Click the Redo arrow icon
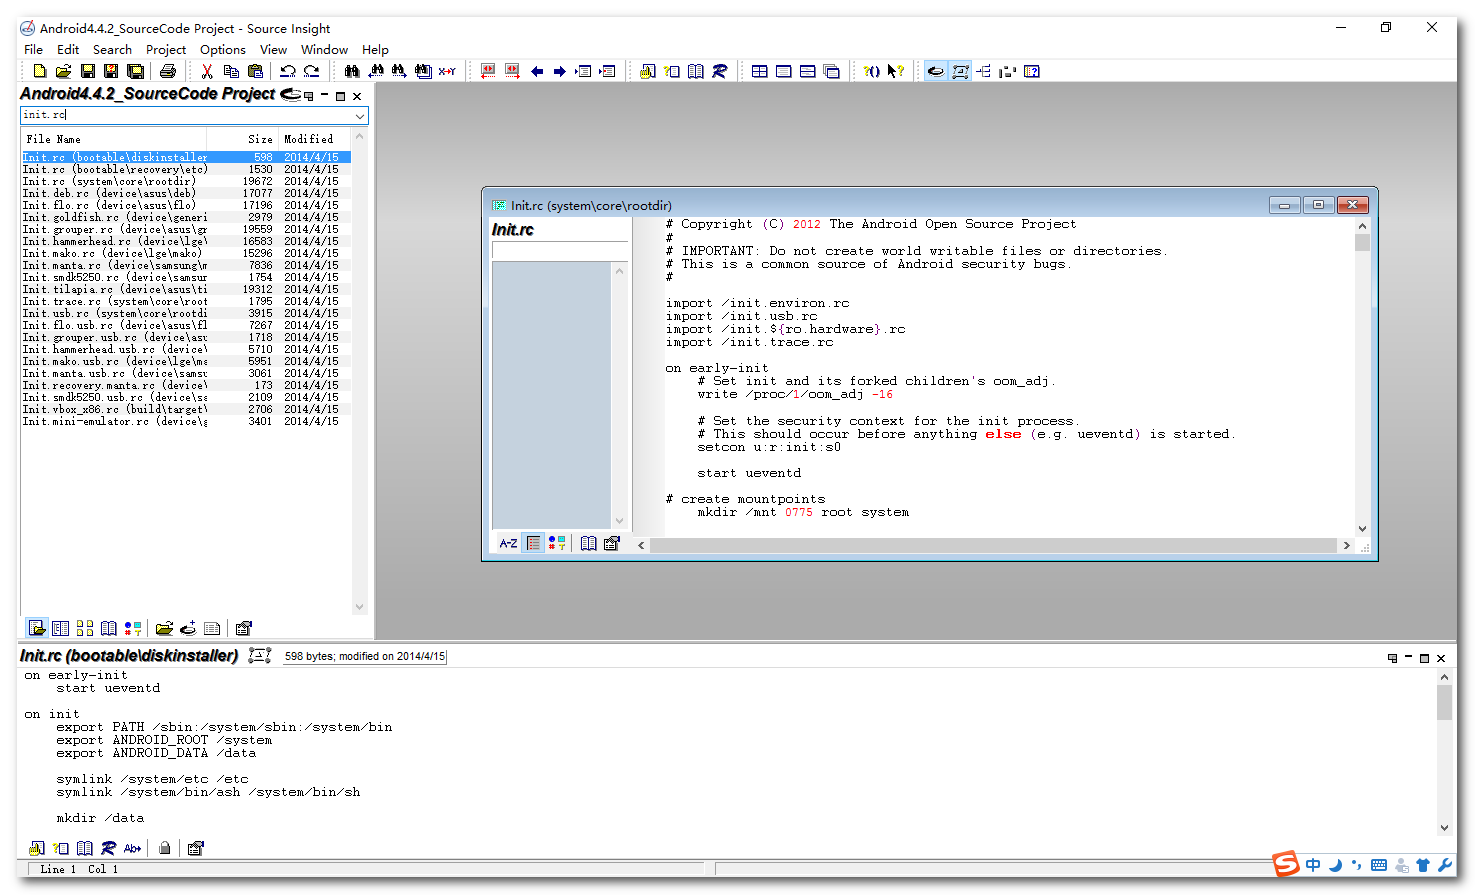This screenshot has width=1475, height=895. (x=312, y=71)
